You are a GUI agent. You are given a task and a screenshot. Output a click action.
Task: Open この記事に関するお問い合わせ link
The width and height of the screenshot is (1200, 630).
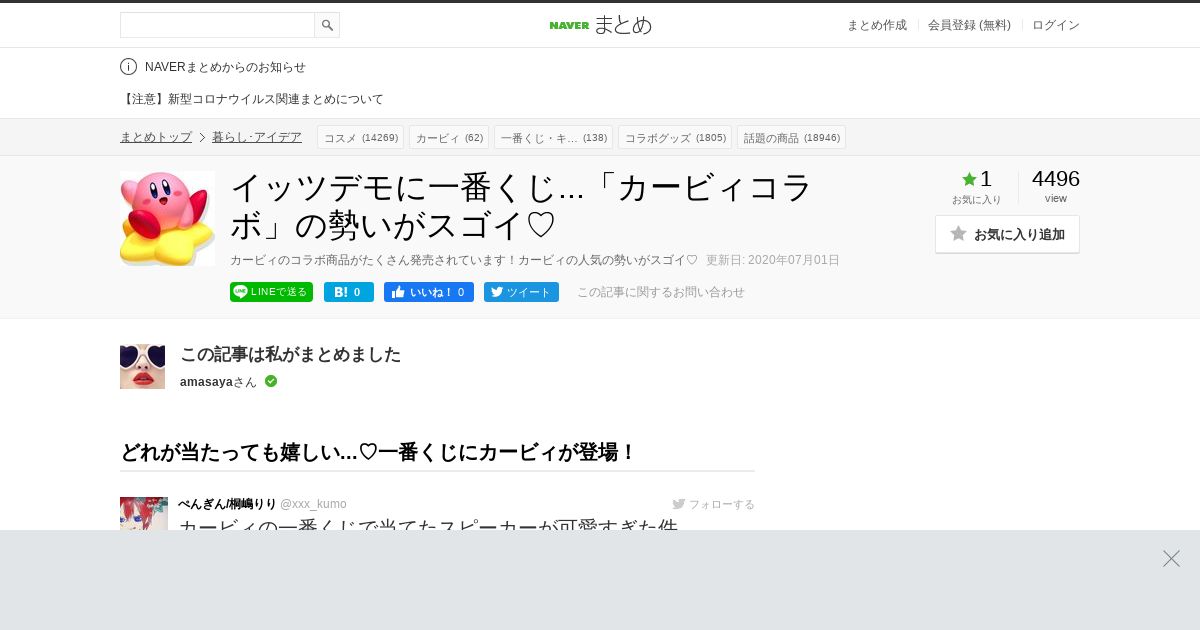(x=661, y=292)
